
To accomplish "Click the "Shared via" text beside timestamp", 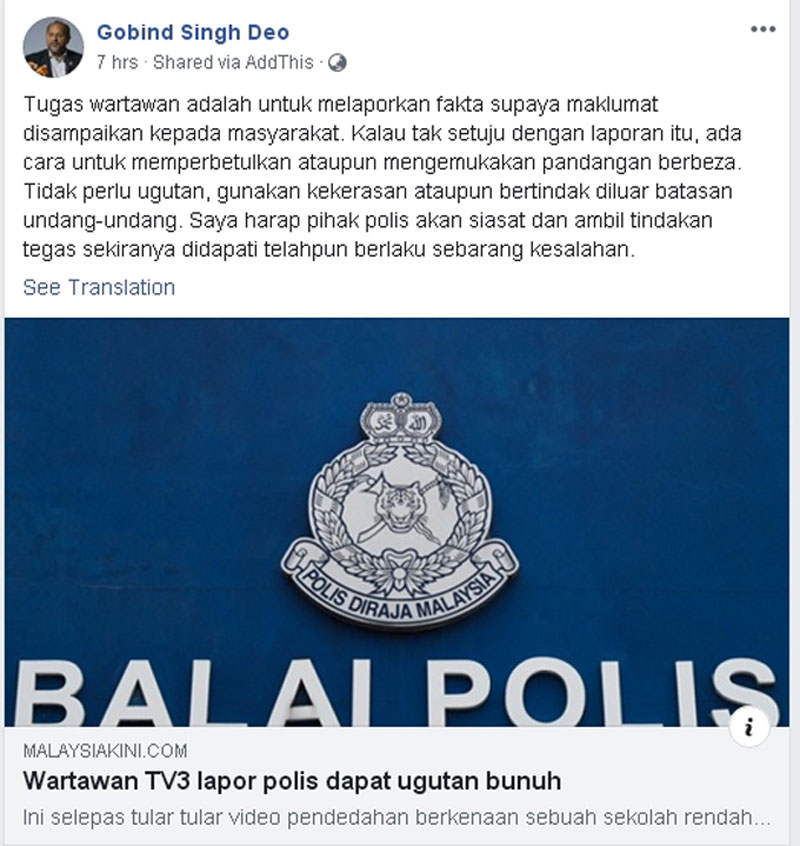I will coord(197,63).
